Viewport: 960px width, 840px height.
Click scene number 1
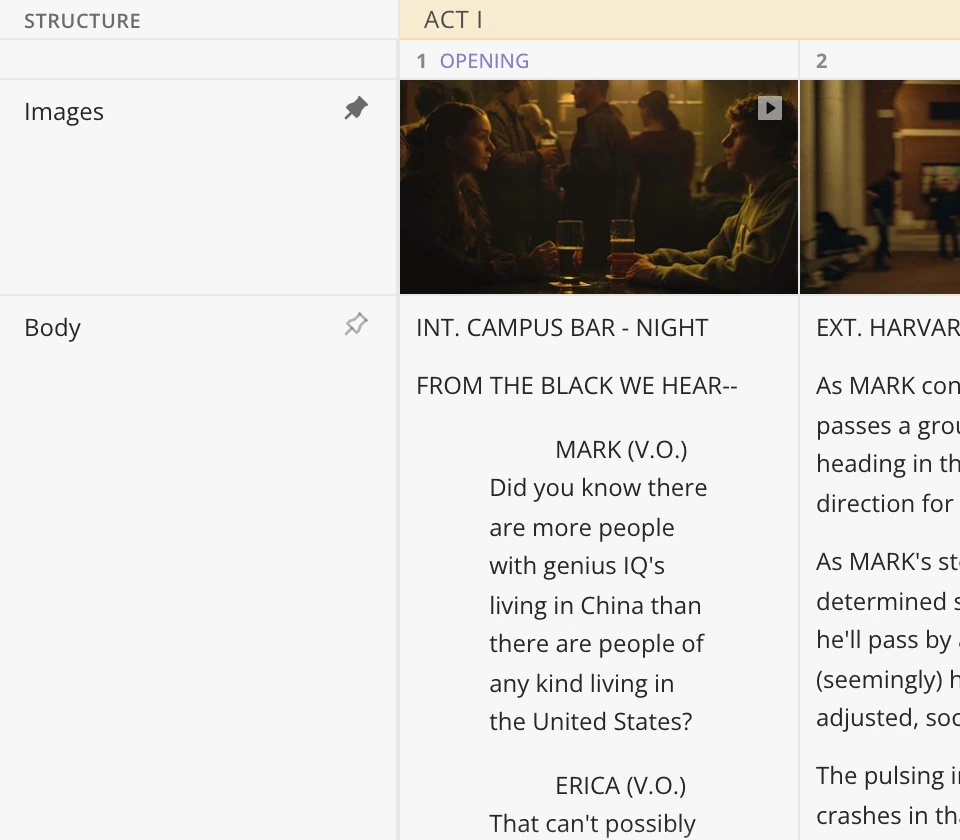coord(421,61)
